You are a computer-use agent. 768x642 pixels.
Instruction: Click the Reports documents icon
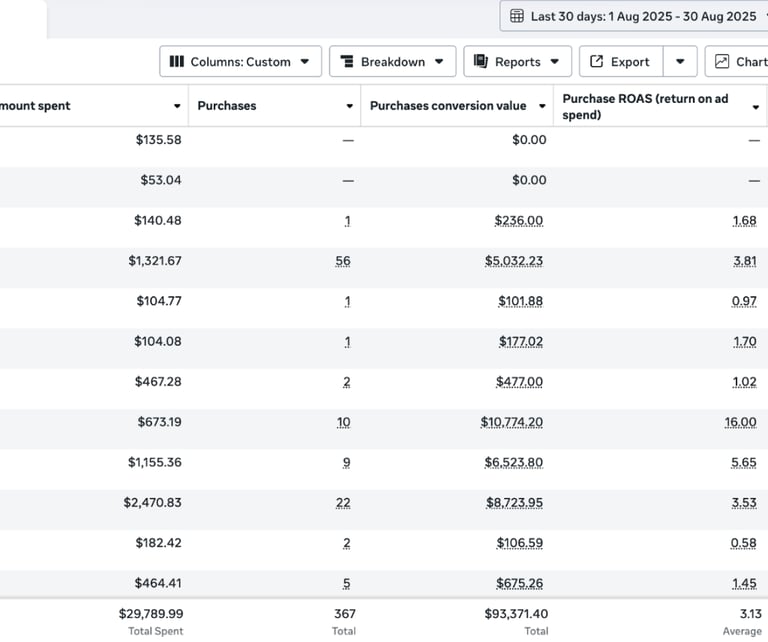(481, 62)
